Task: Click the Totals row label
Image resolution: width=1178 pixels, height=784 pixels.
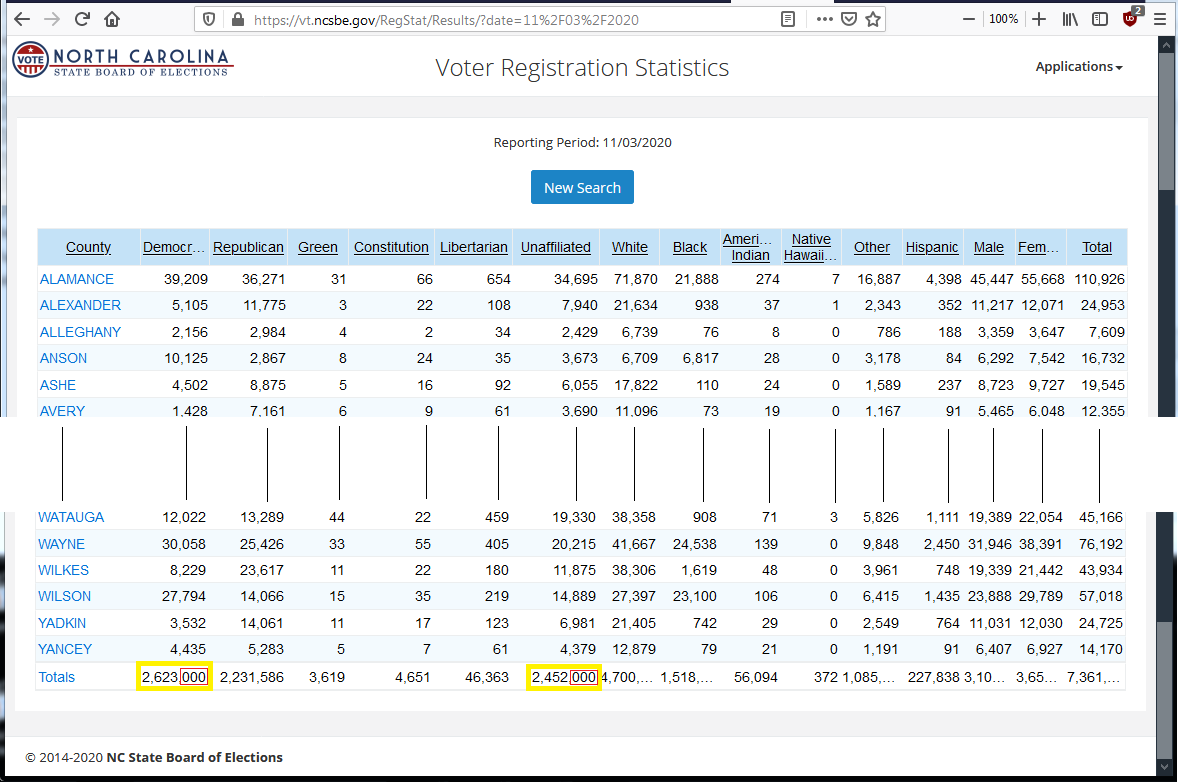Action: point(56,677)
